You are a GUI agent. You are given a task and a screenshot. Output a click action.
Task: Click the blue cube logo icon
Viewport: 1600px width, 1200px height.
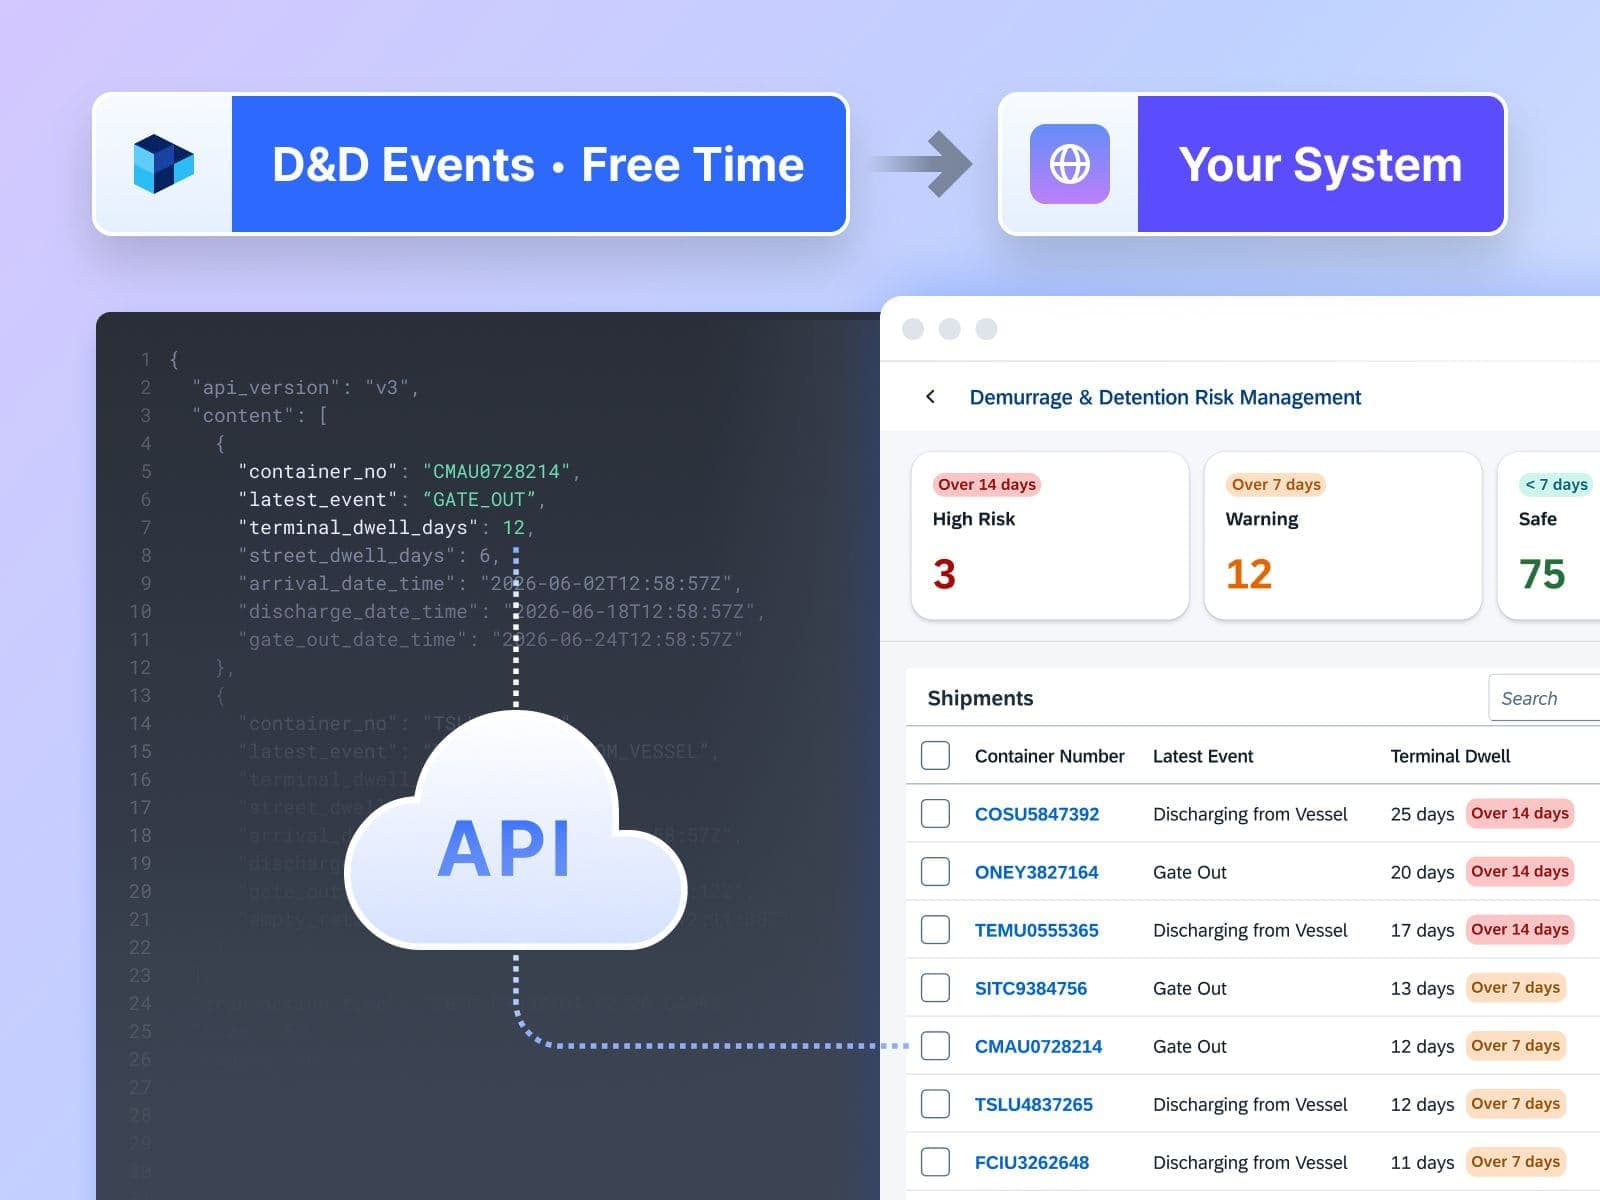point(163,164)
